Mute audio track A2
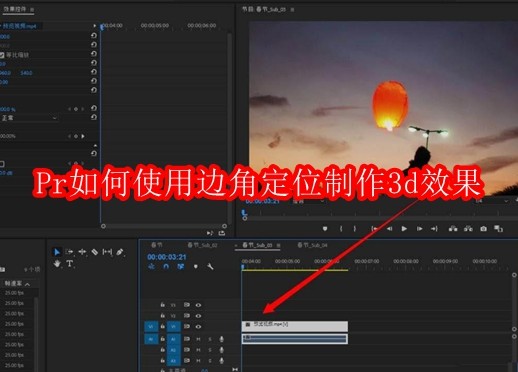The height and width of the screenshot is (372, 518). [x=198, y=350]
